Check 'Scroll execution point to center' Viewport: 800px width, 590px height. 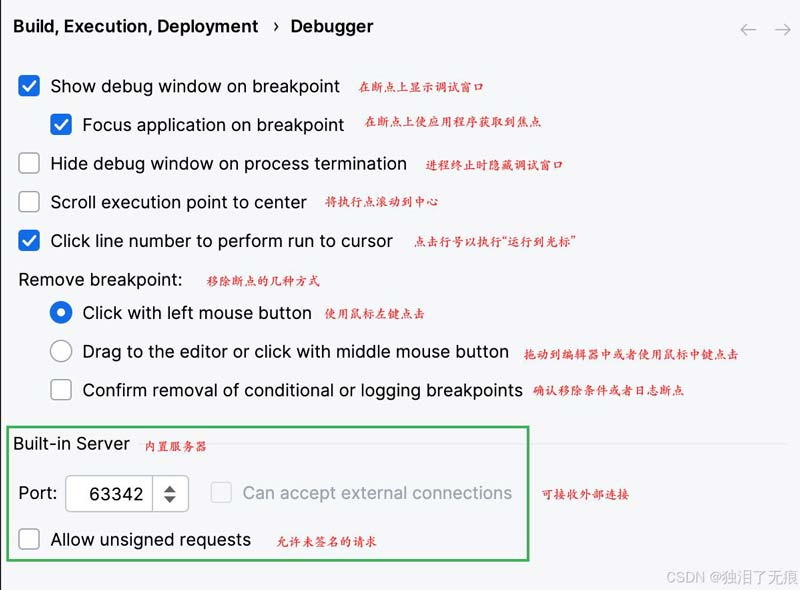coord(29,202)
